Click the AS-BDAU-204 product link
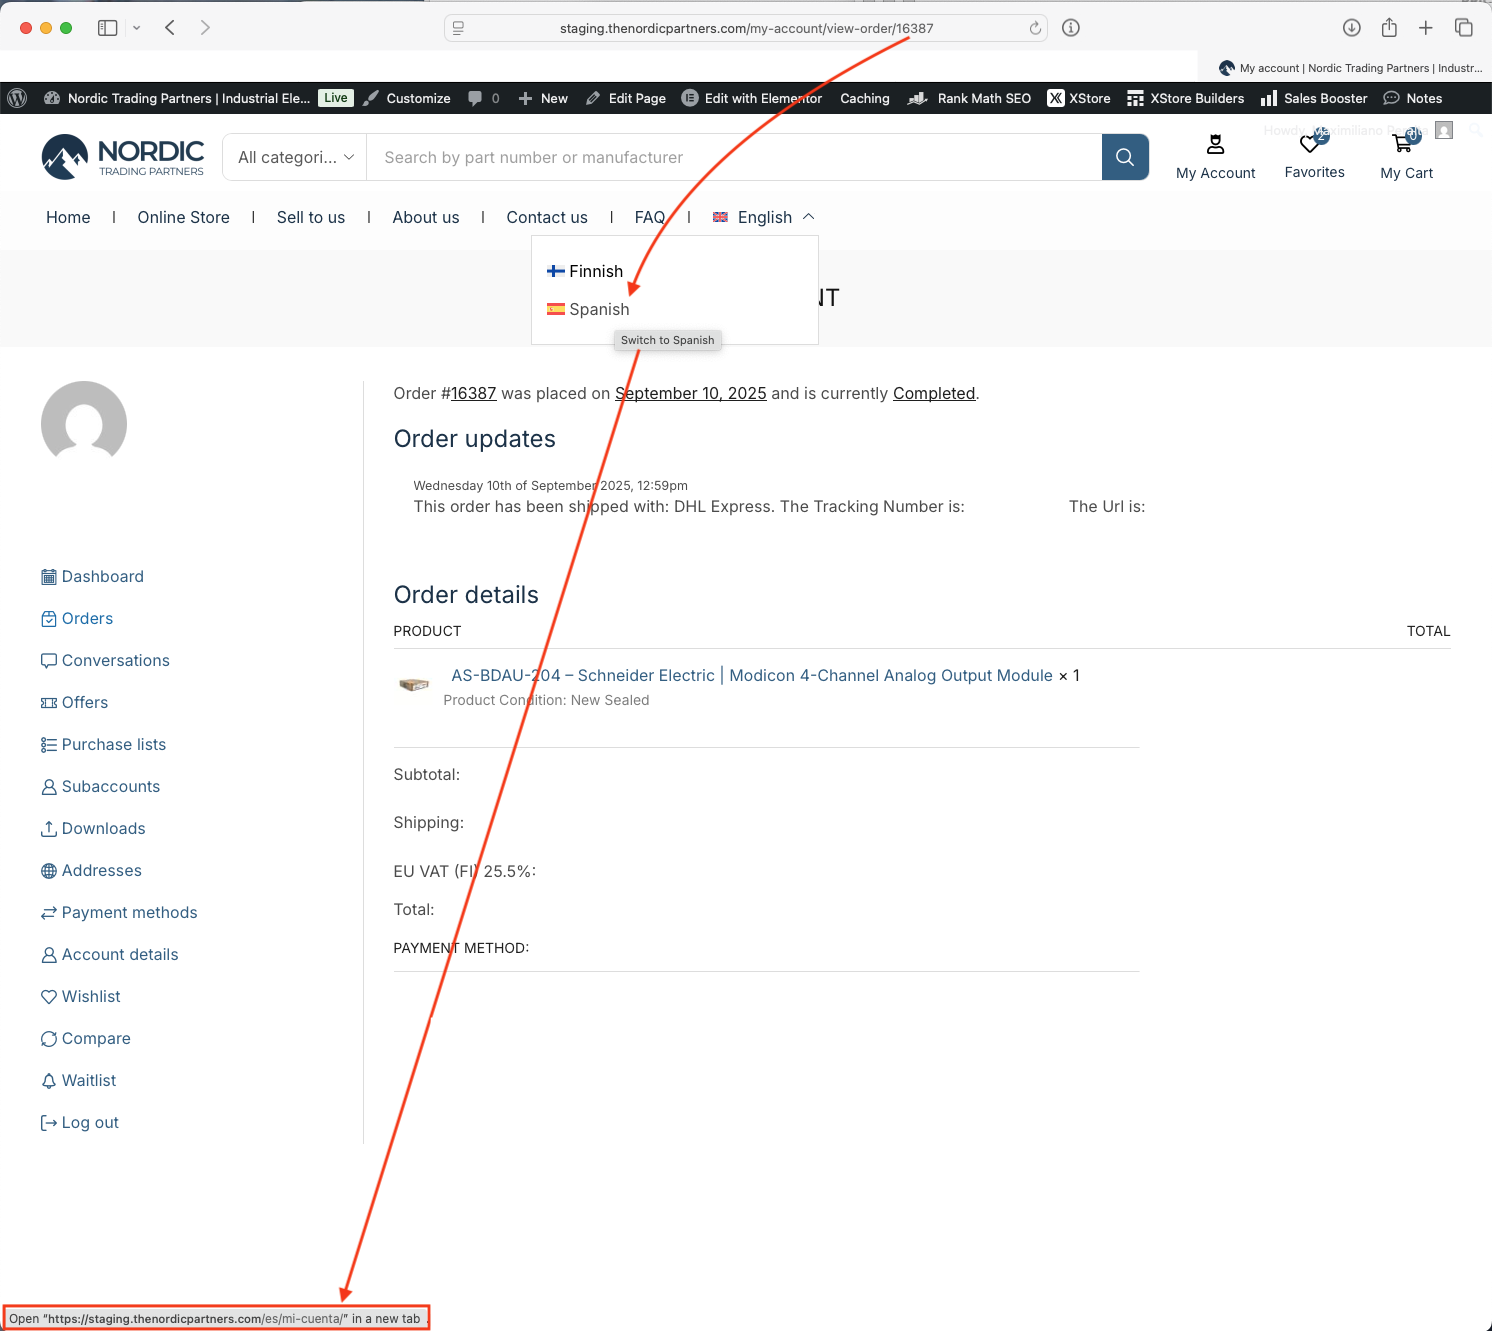This screenshot has height=1331, width=1492. pos(751,676)
